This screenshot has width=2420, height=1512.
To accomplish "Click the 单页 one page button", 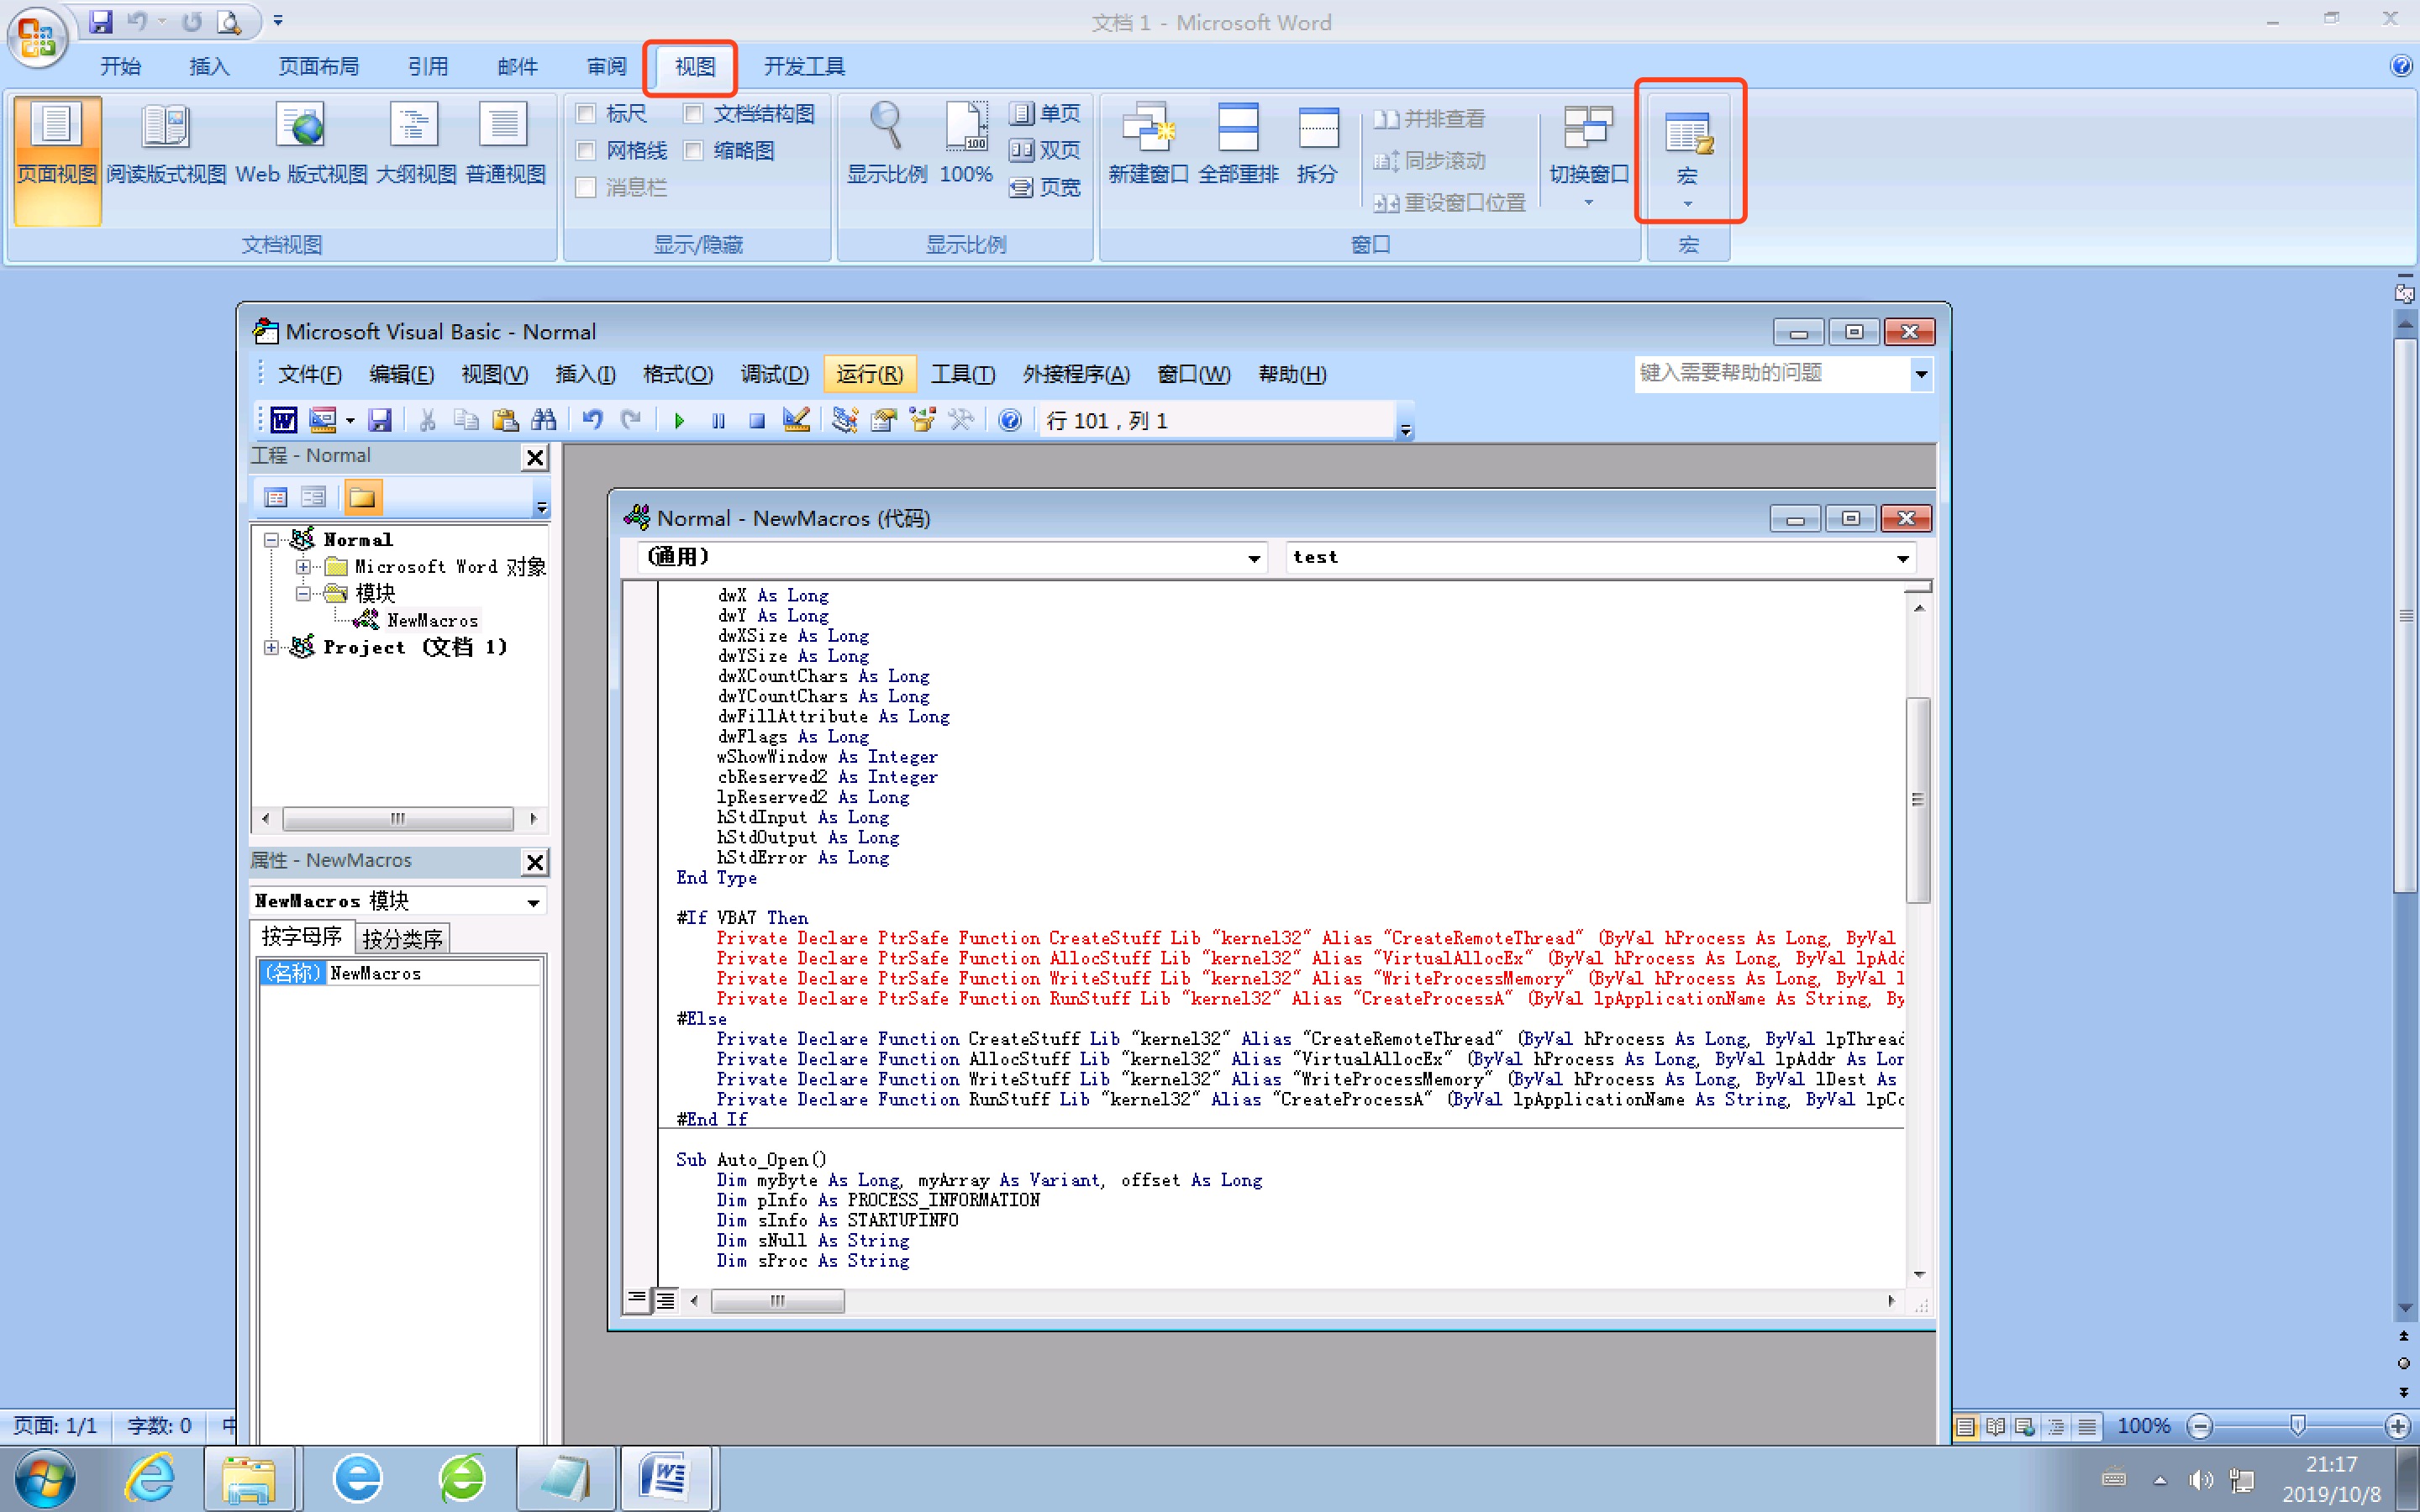I will coord(1045,114).
